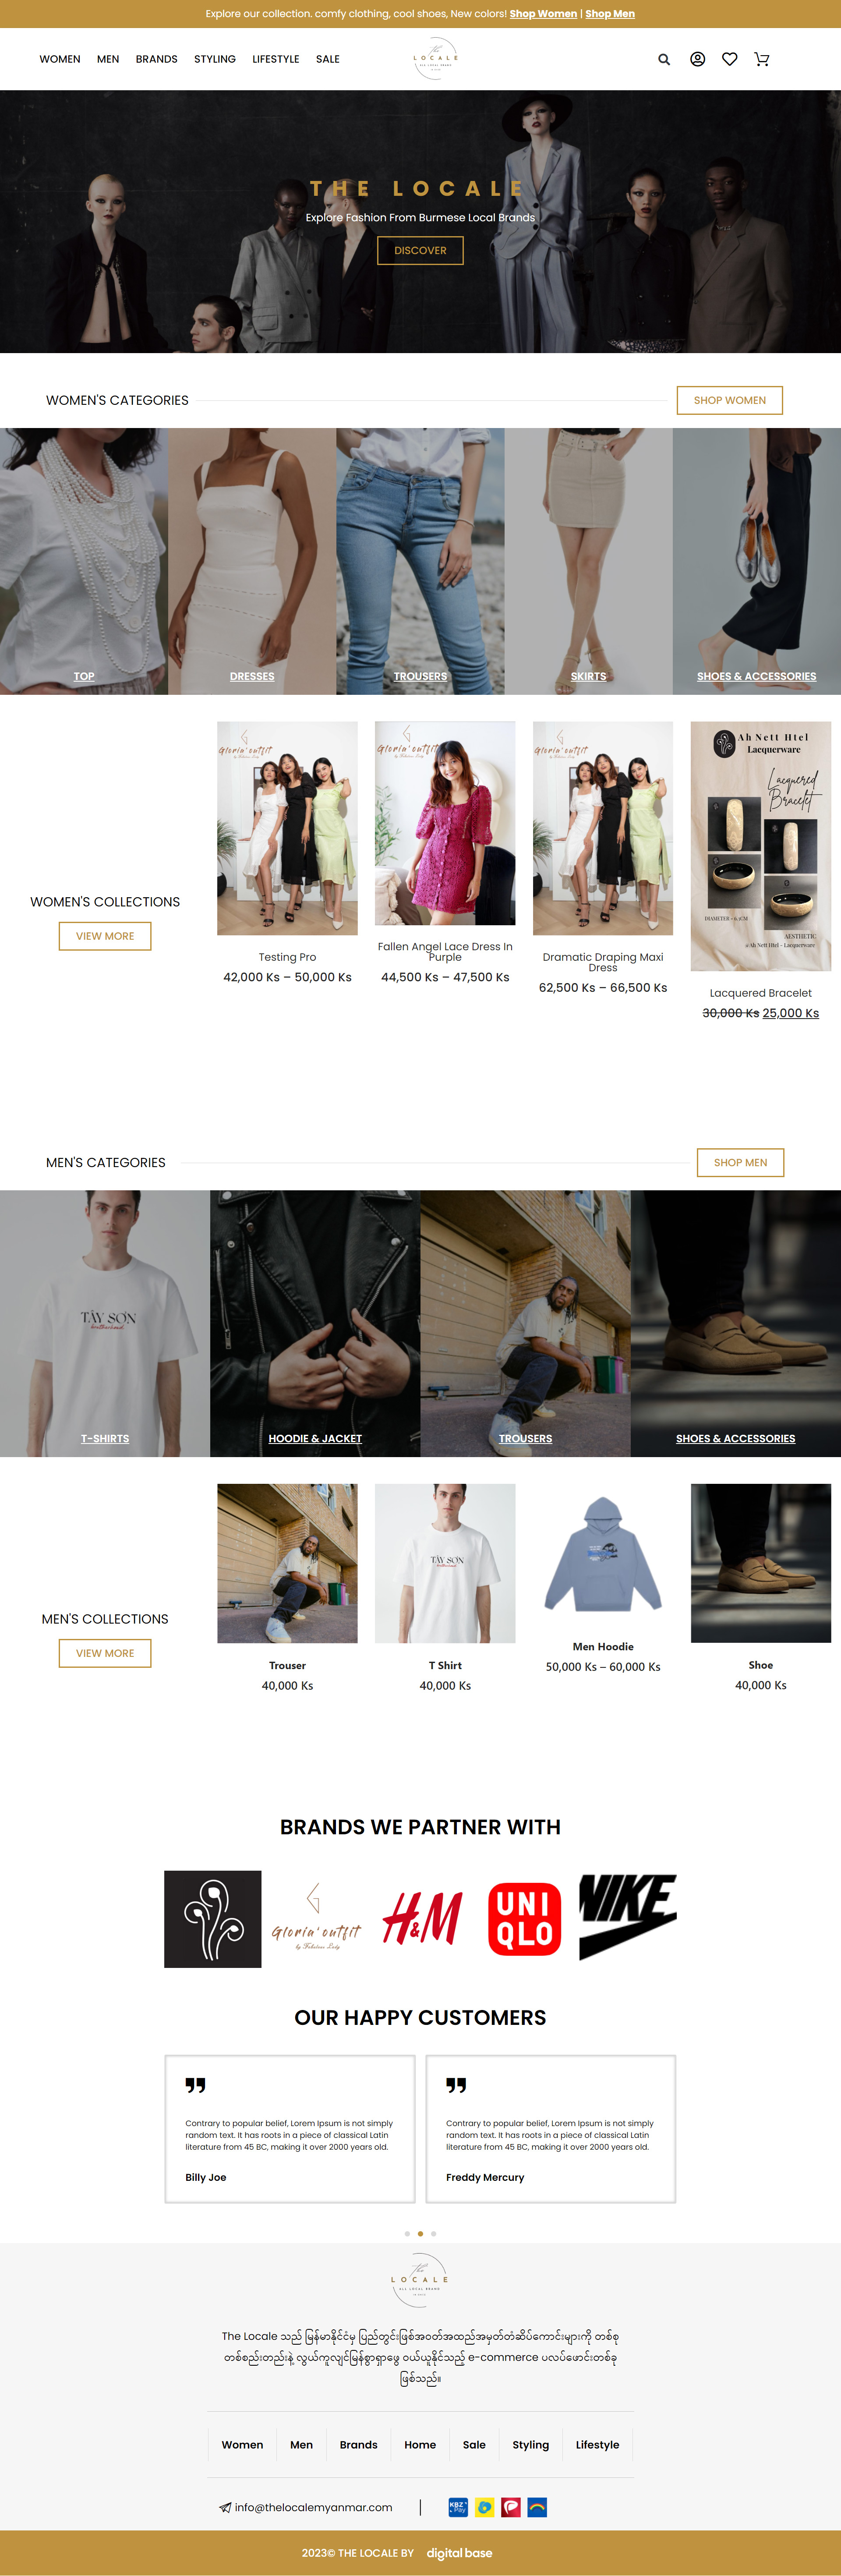Select the H&M brand logo

[x=422, y=1918]
